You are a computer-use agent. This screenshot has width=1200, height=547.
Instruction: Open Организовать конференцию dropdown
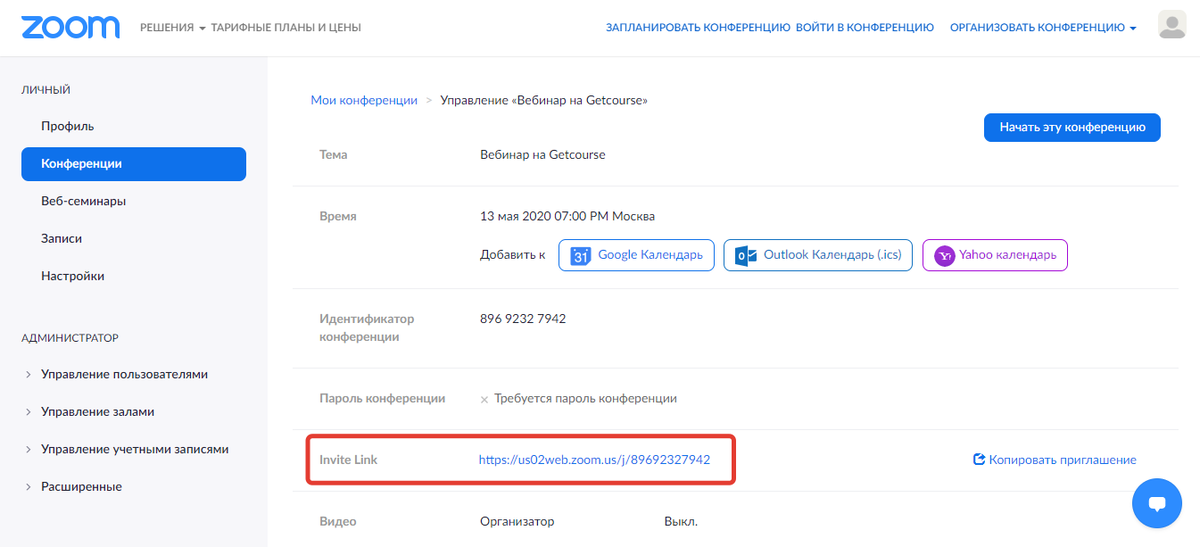pyautogui.click(x=1043, y=28)
